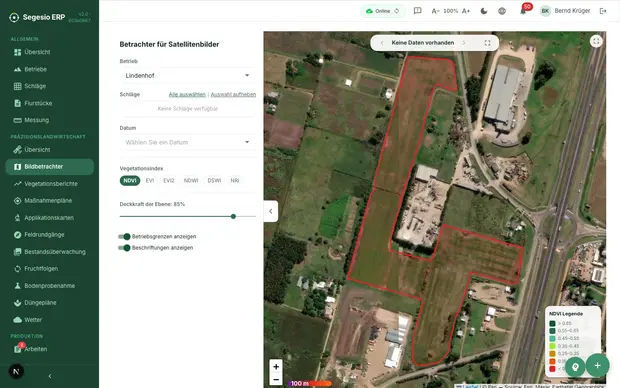The image size is (620, 388).
Task: Open the Datum dropdown
Action: tap(187, 142)
